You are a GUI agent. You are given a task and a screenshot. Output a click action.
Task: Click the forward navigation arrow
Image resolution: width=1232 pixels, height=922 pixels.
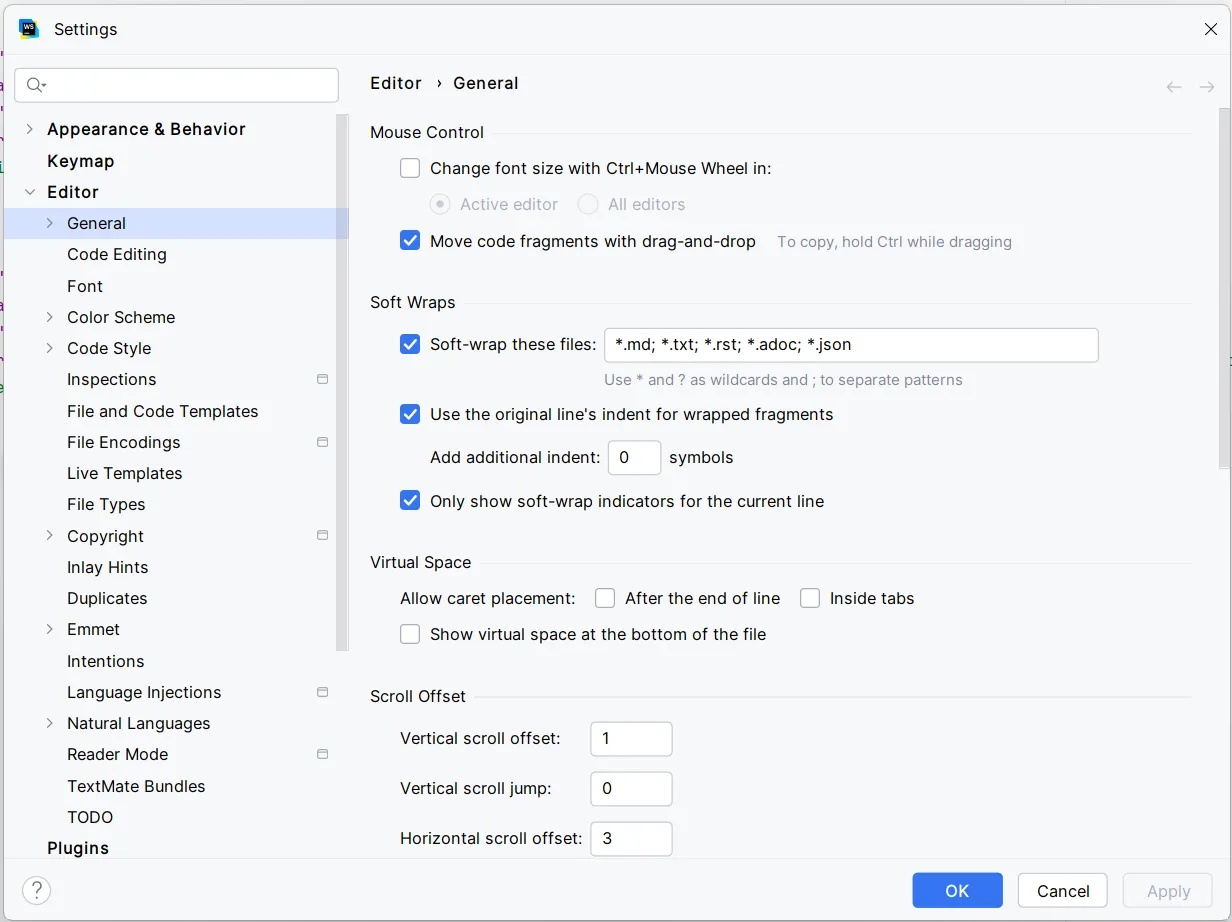coord(1207,87)
